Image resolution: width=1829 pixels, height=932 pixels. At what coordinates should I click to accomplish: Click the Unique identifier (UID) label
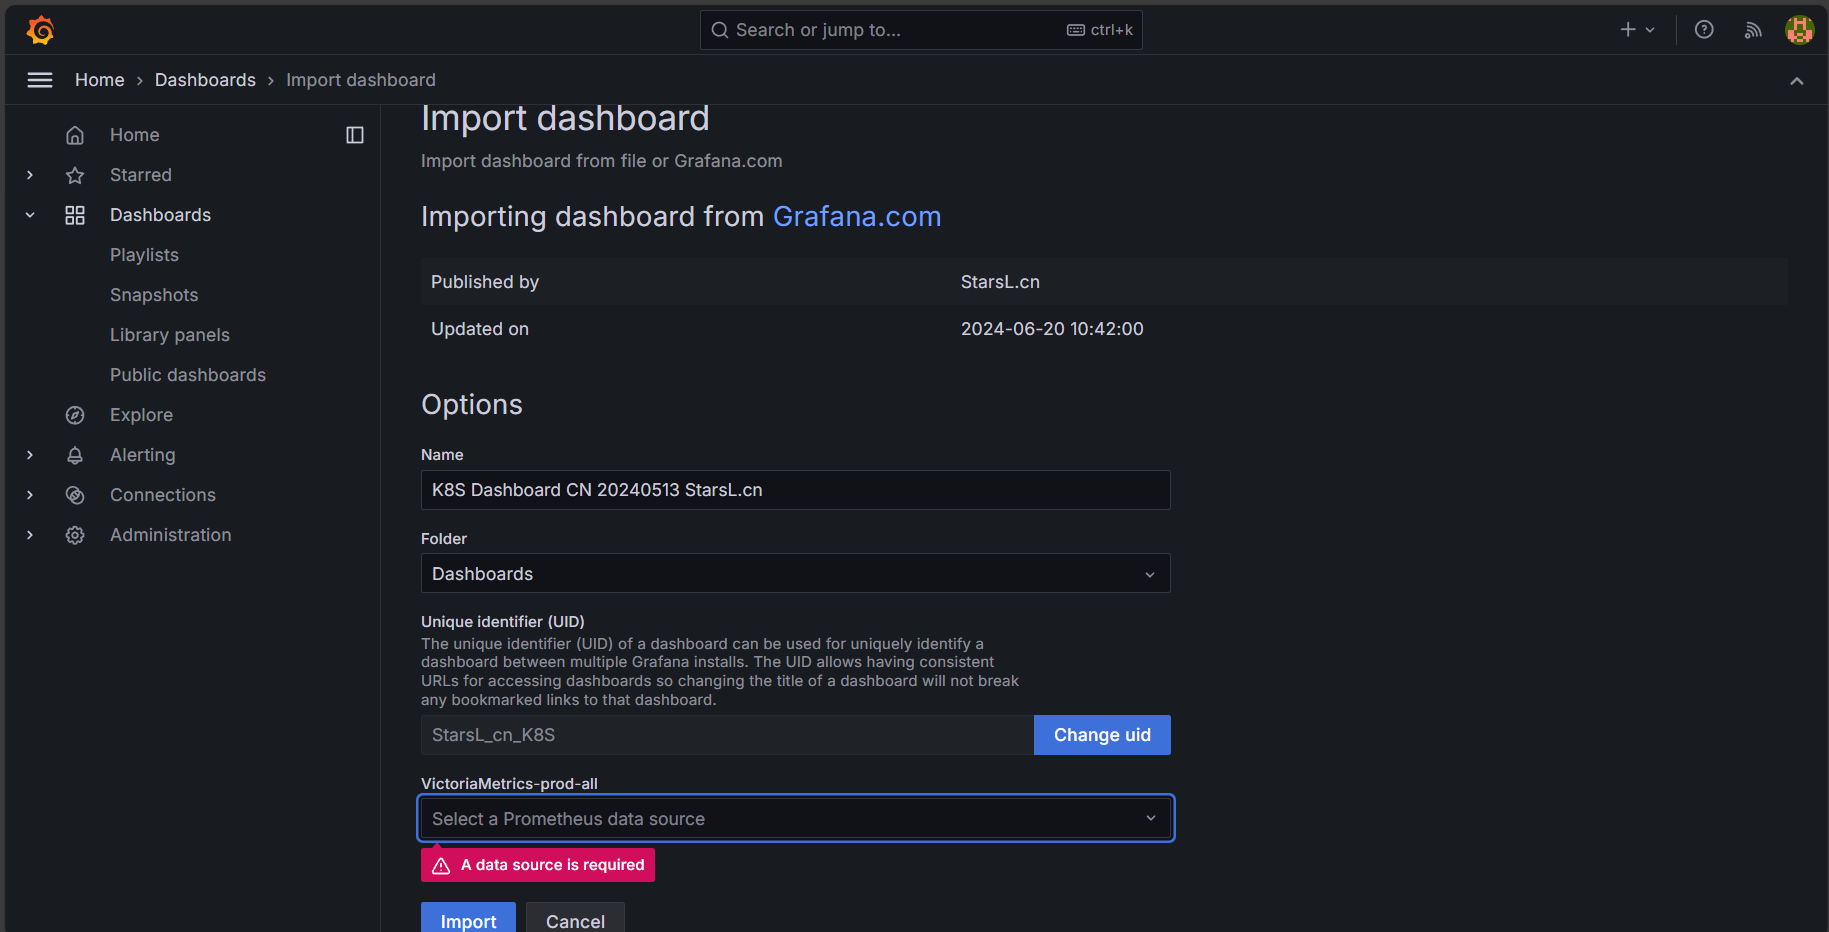(x=503, y=622)
